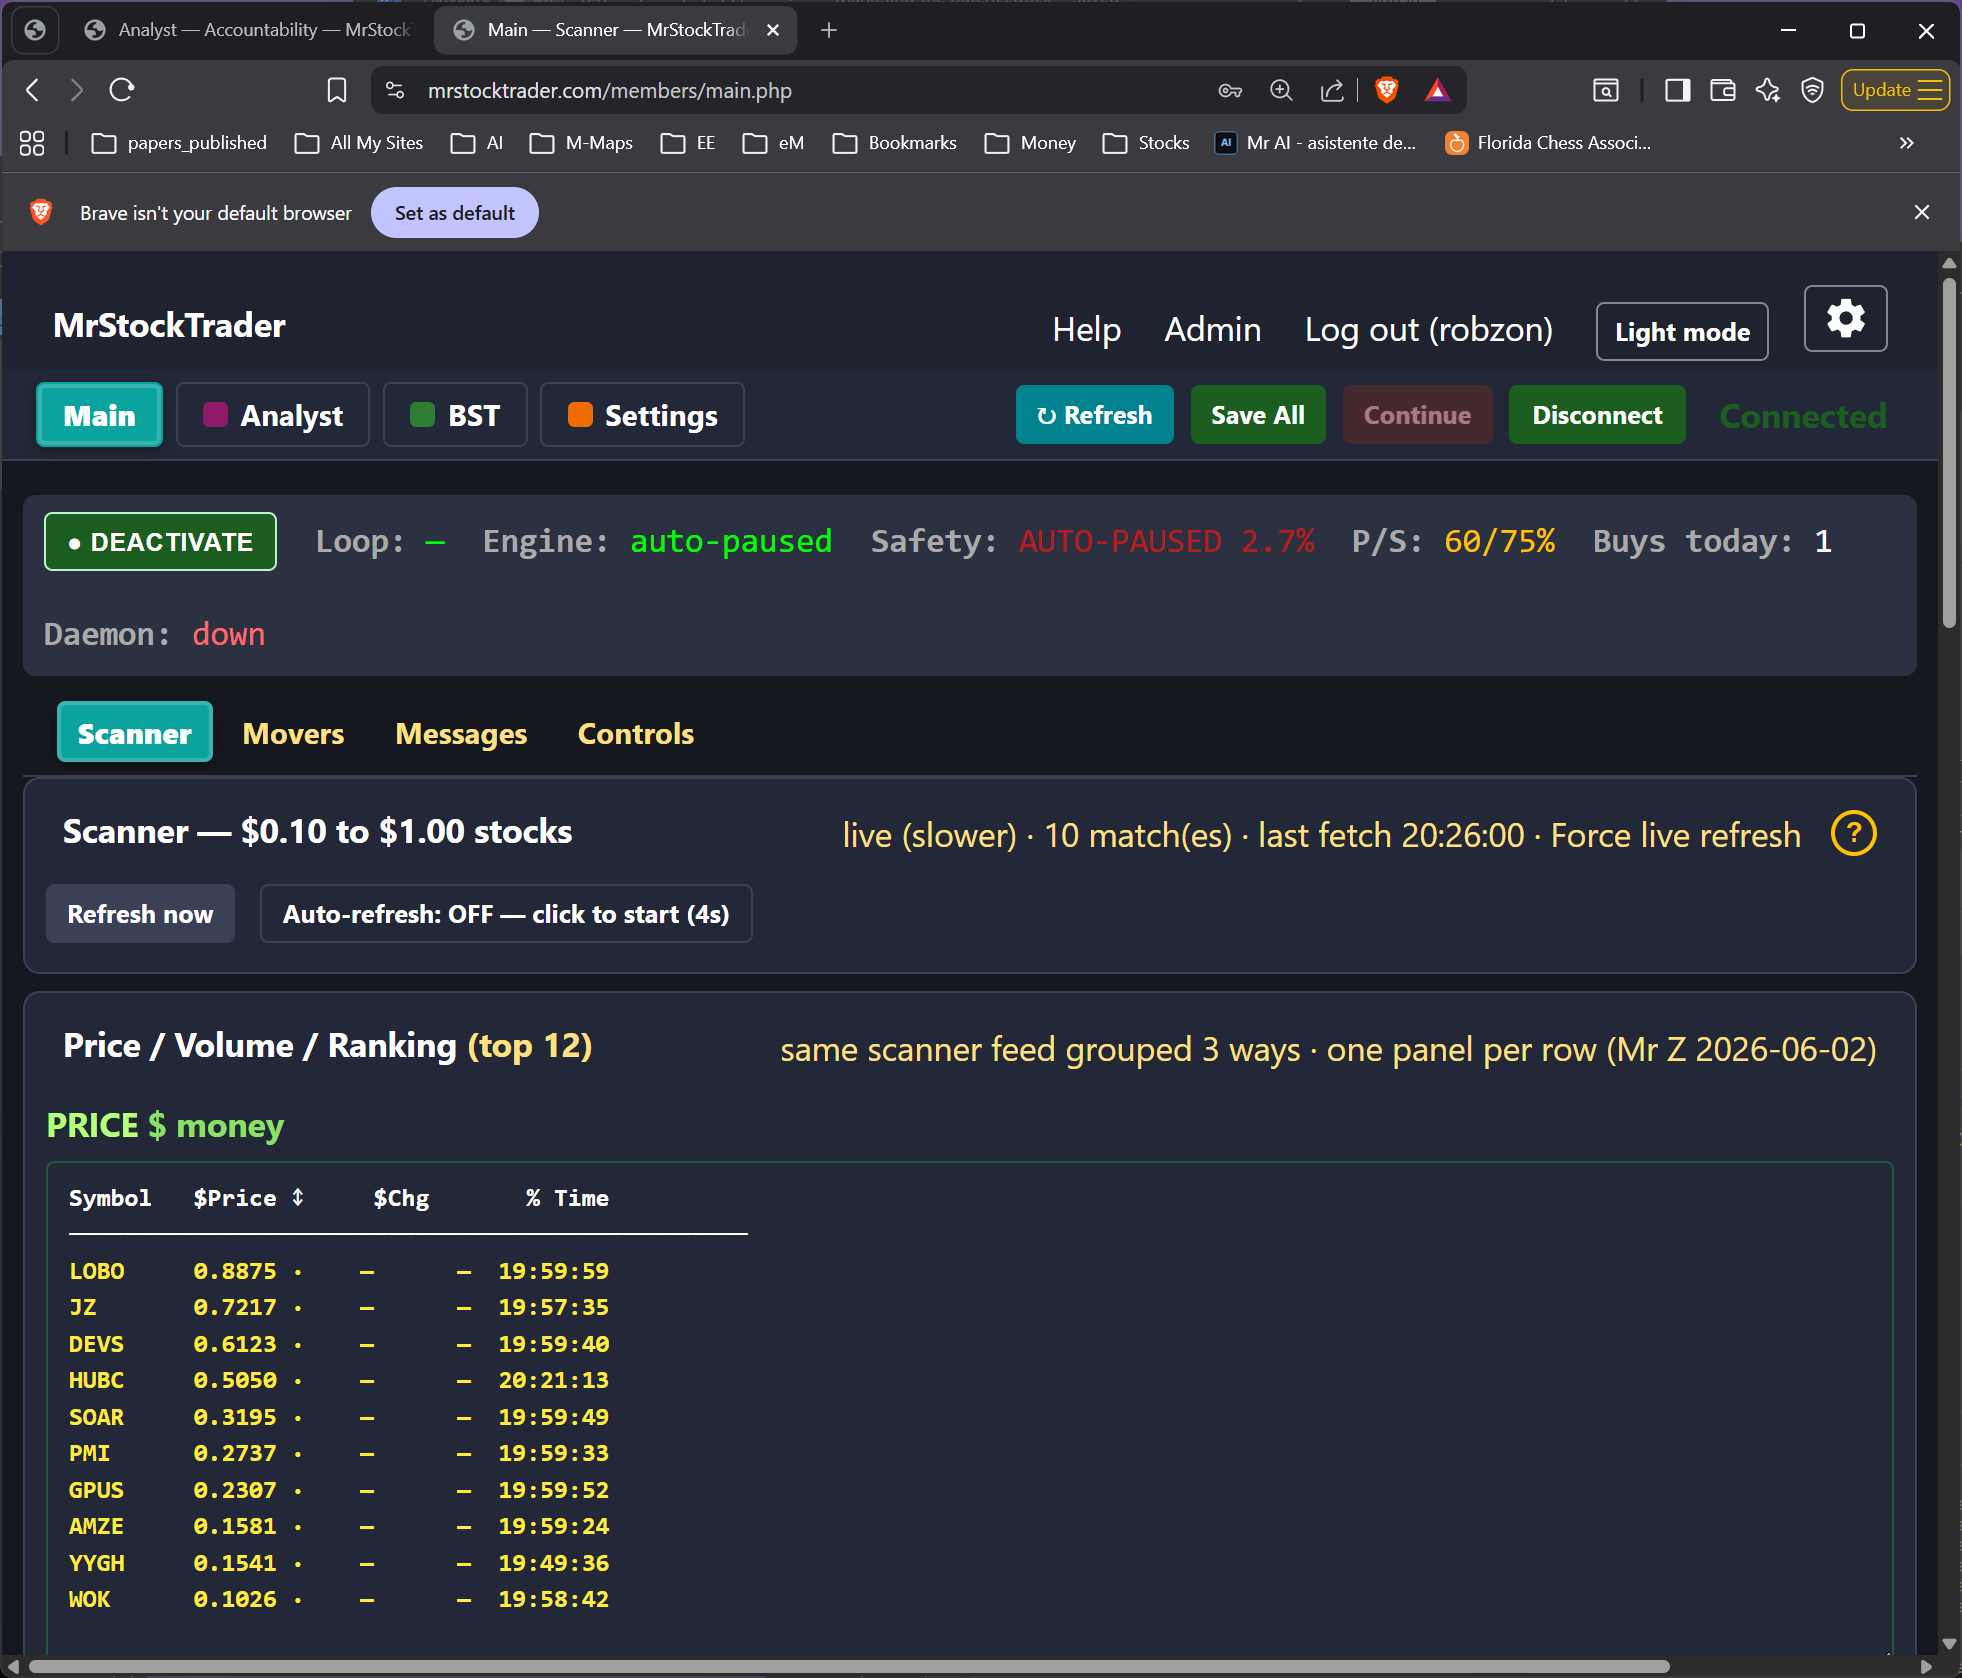The width and height of the screenshot is (1962, 1678).
Task: Open the password key icon
Action: (1230, 90)
